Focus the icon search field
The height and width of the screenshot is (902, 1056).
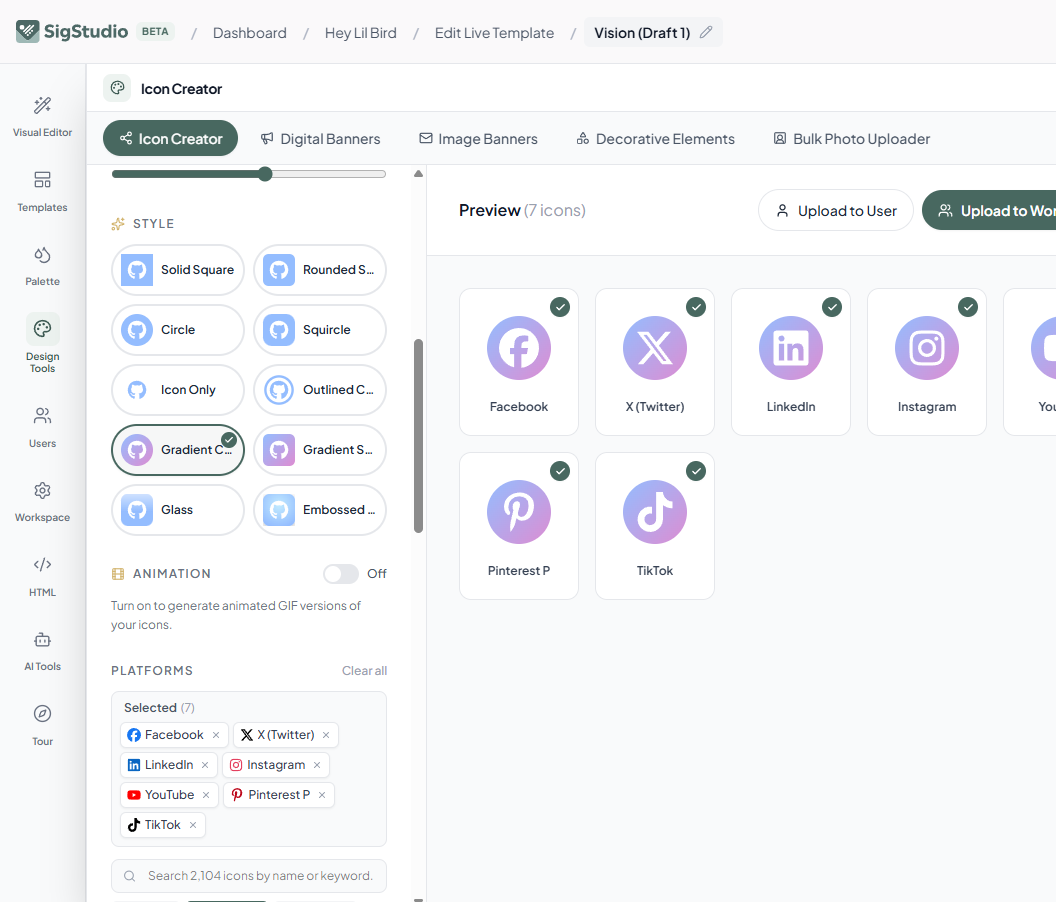pos(249,876)
